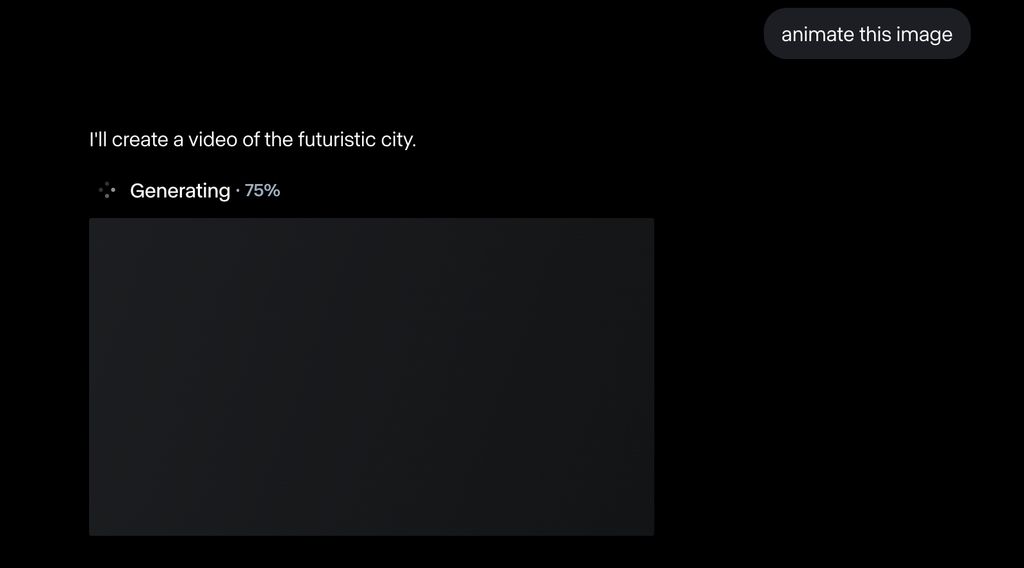Click the 75% progress percentage
Screen dimensions: 1024x568
[x=262, y=190]
